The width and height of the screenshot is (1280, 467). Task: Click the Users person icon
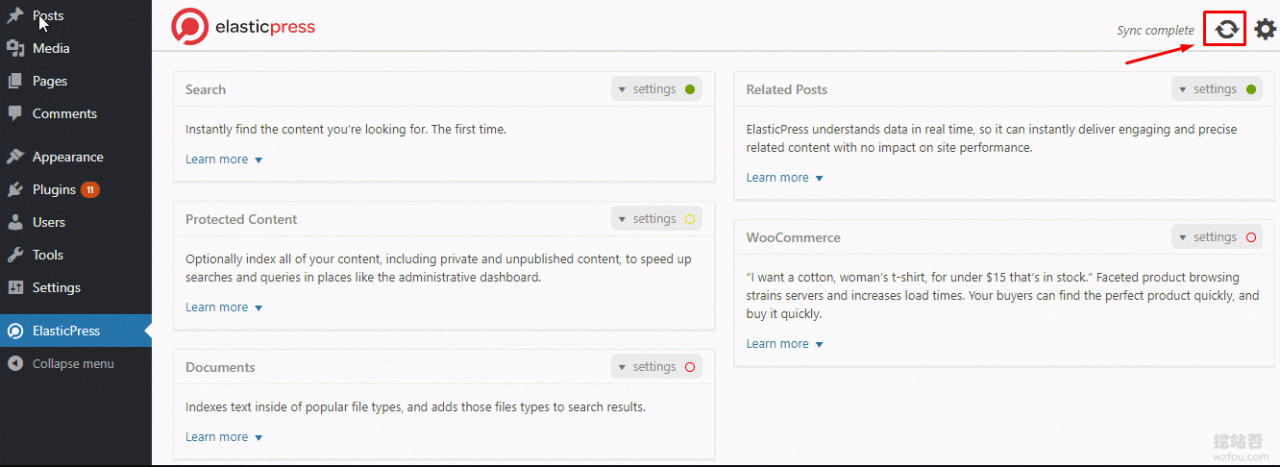click(15, 222)
